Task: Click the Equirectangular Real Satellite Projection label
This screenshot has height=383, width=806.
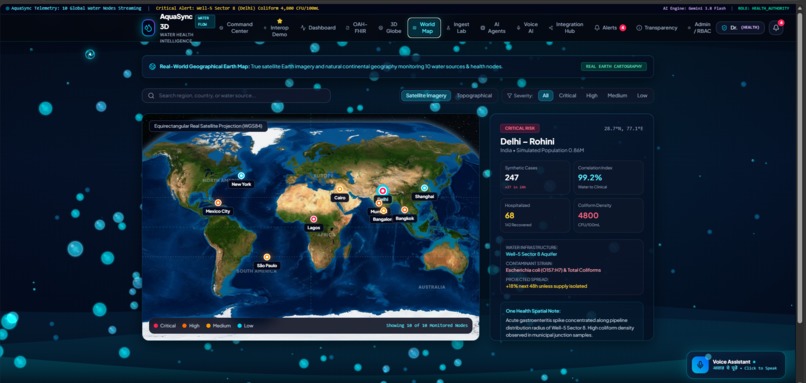Action: [208, 126]
